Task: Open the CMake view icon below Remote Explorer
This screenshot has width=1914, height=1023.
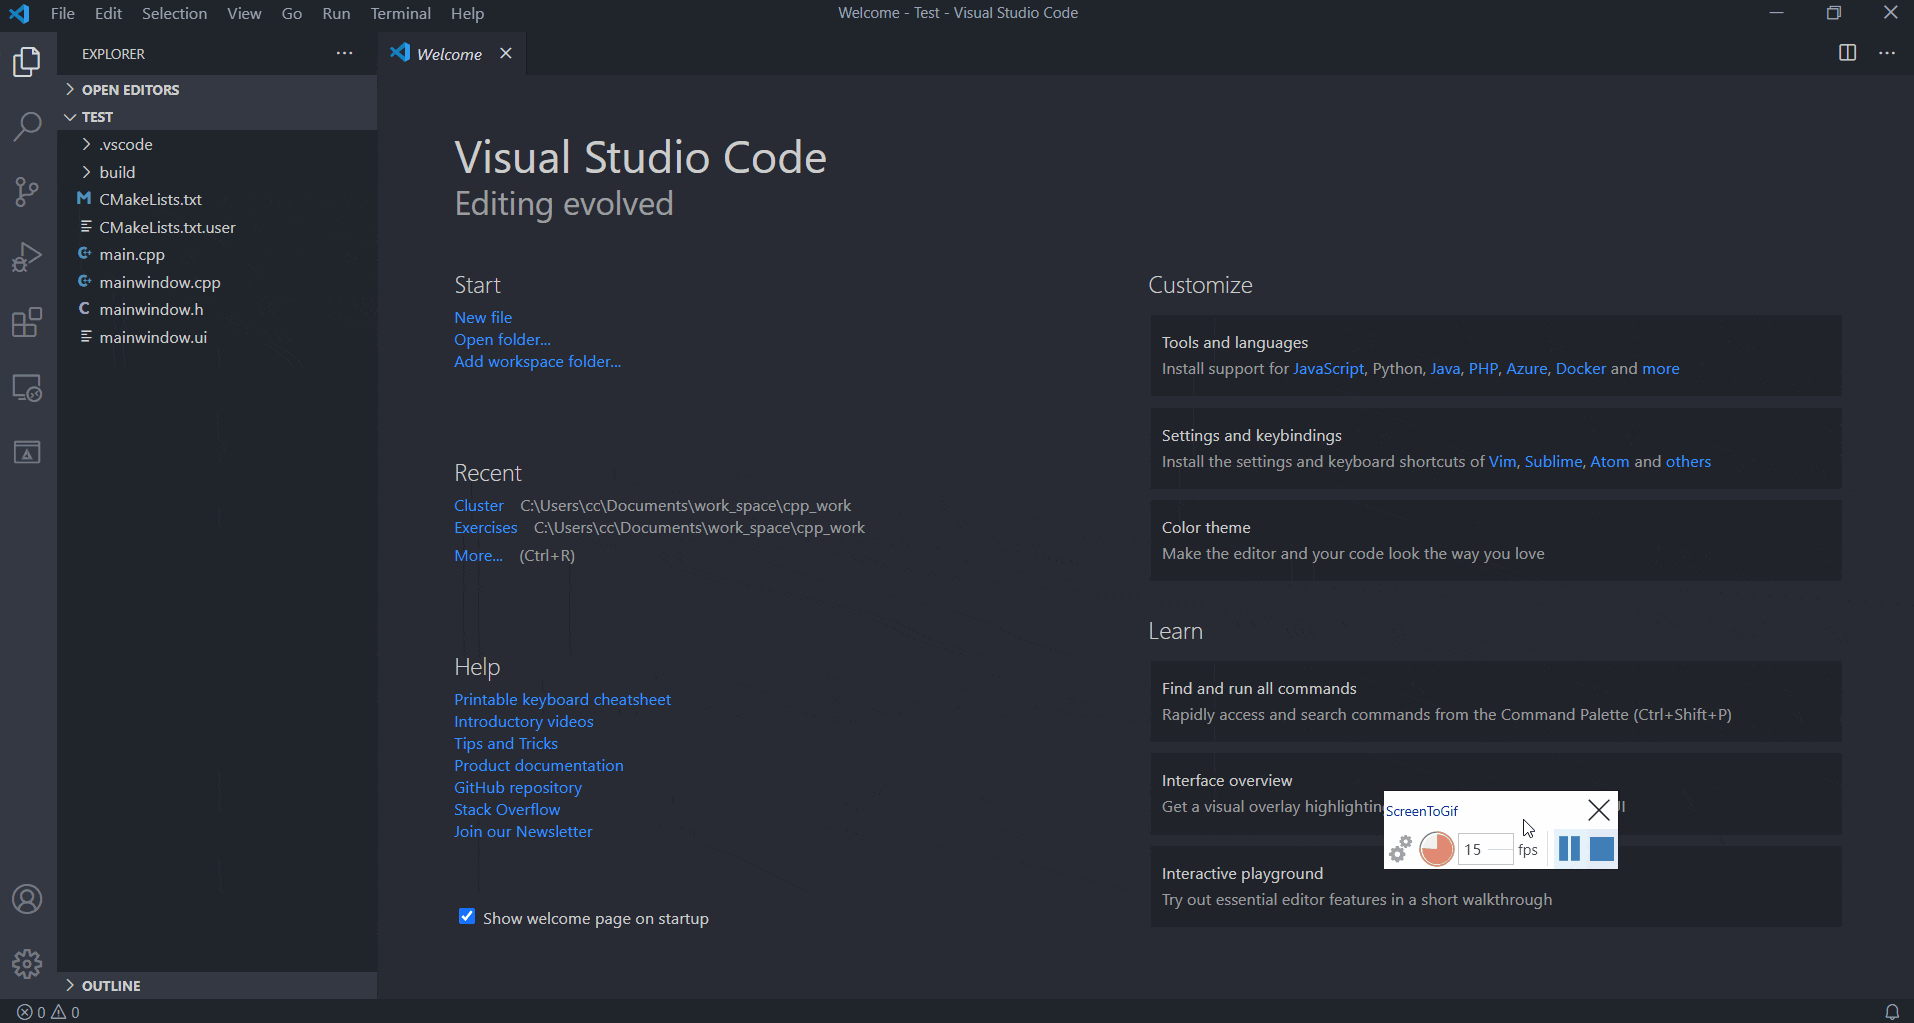Action: pos(27,452)
